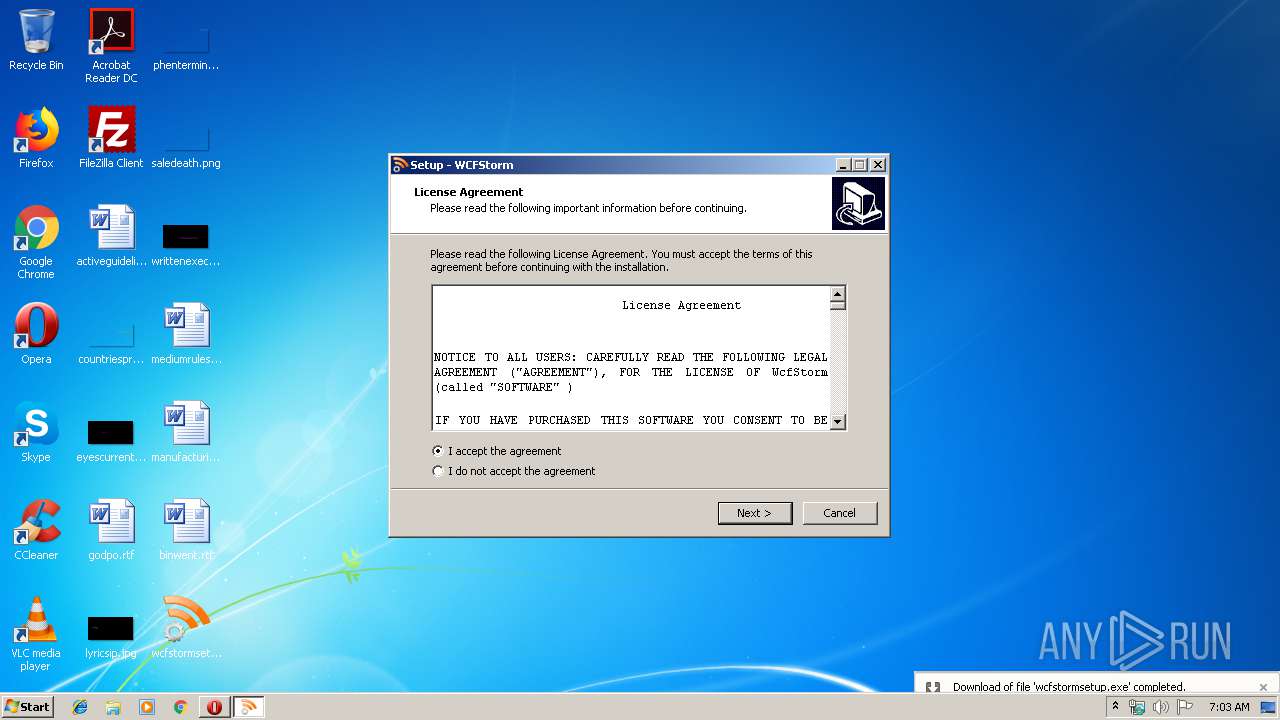This screenshot has height=720, width=1280.
Task: Open Internet Explorer from taskbar
Action: (x=80, y=707)
